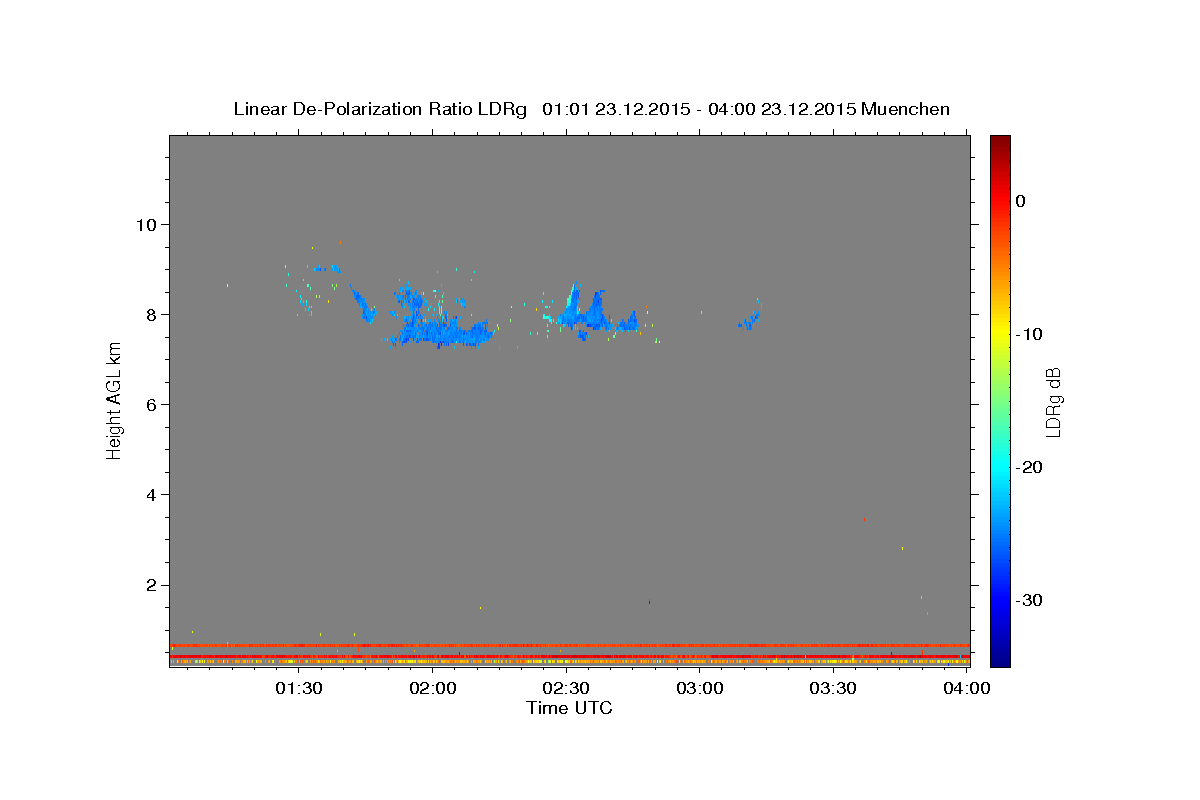The height and width of the screenshot is (800, 1200).
Task: Click the yellow region of the colorbar
Action: coord(1000,330)
